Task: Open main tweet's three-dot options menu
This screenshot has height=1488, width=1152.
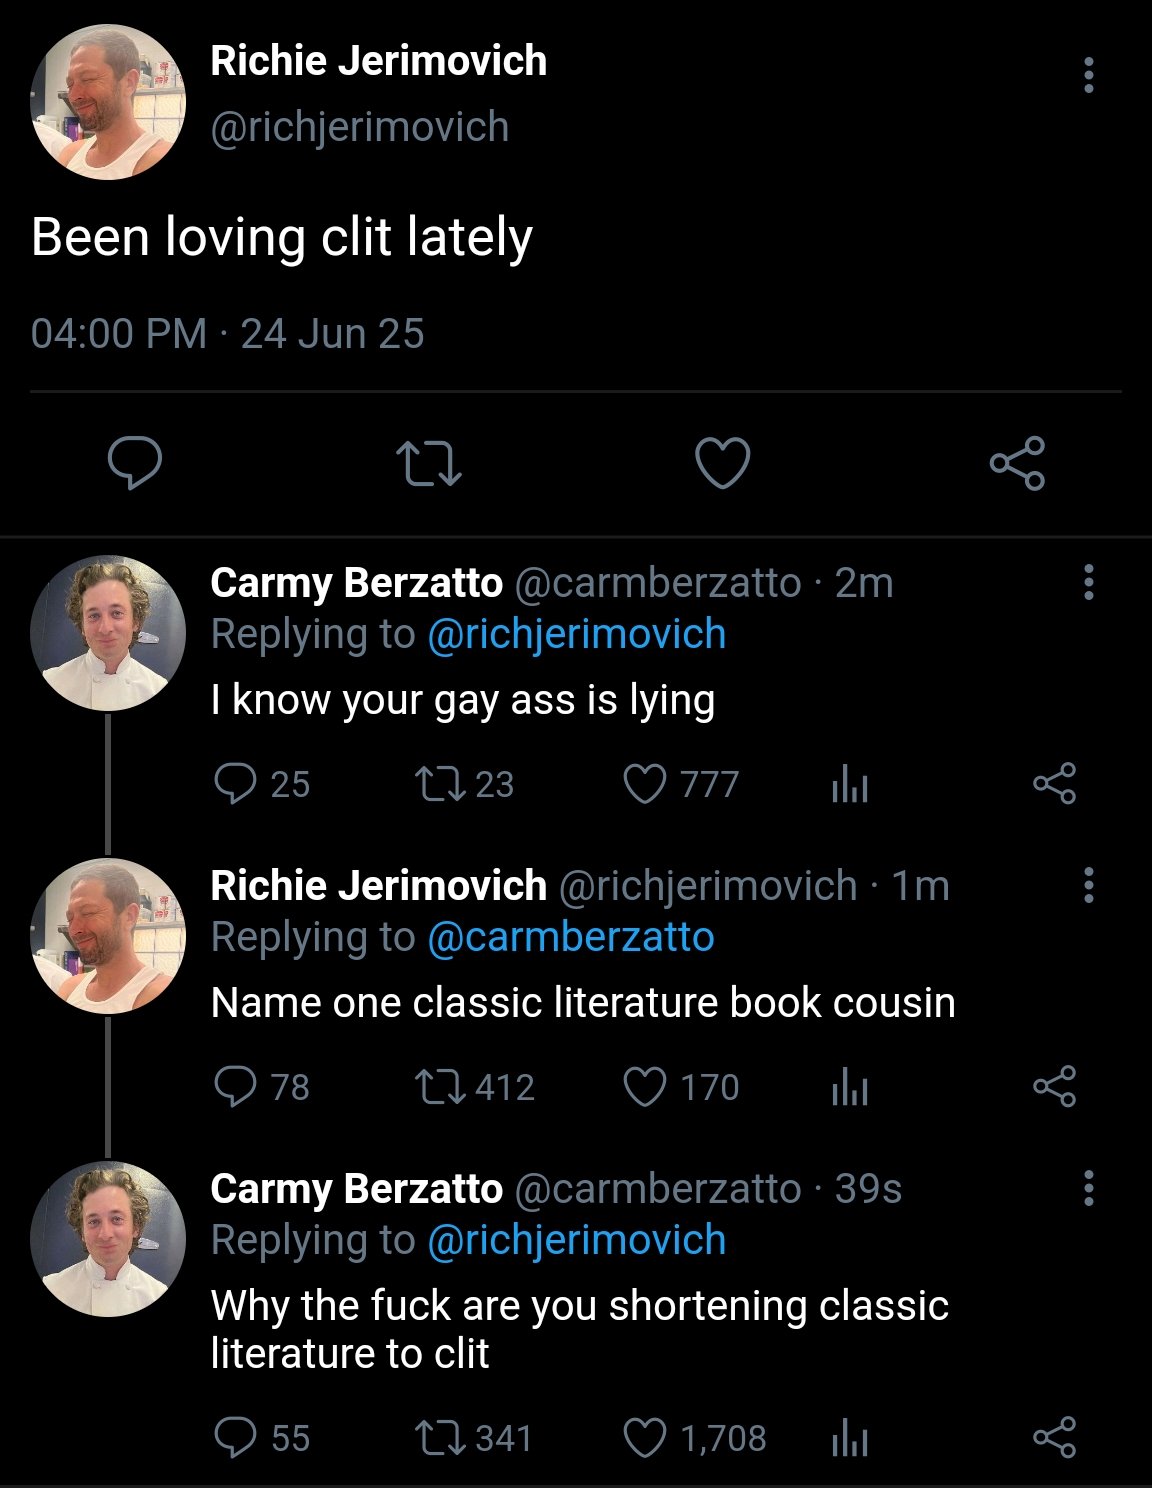Action: (1088, 76)
